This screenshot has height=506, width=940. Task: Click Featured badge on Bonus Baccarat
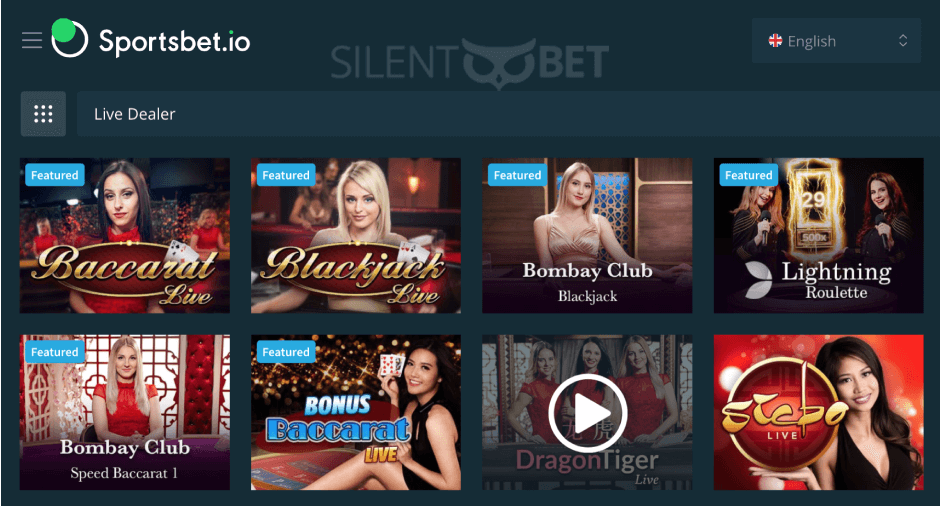286,352
